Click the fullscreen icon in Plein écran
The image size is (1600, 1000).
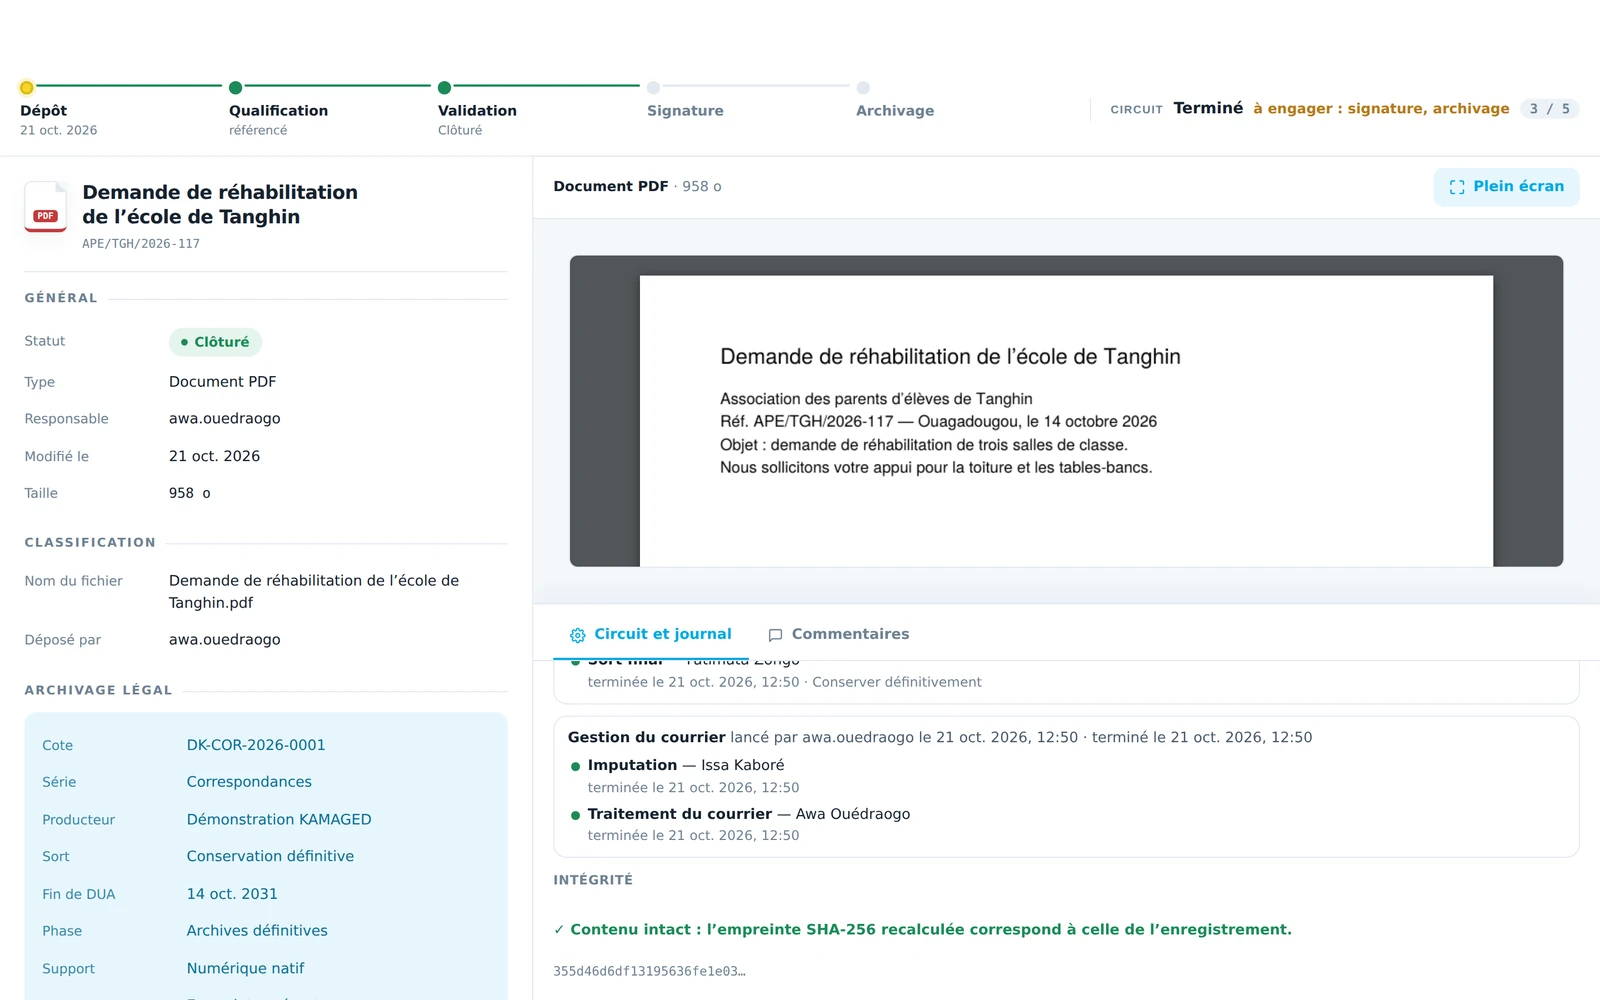click(1457, 187)
